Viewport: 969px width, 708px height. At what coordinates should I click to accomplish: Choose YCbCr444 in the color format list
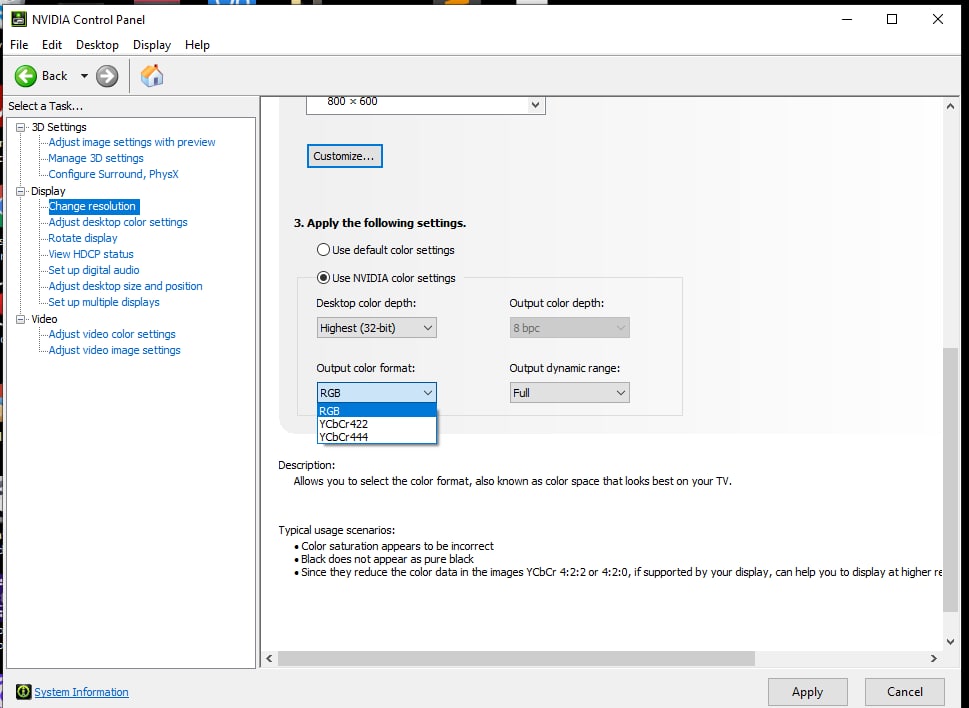[376, 437]
